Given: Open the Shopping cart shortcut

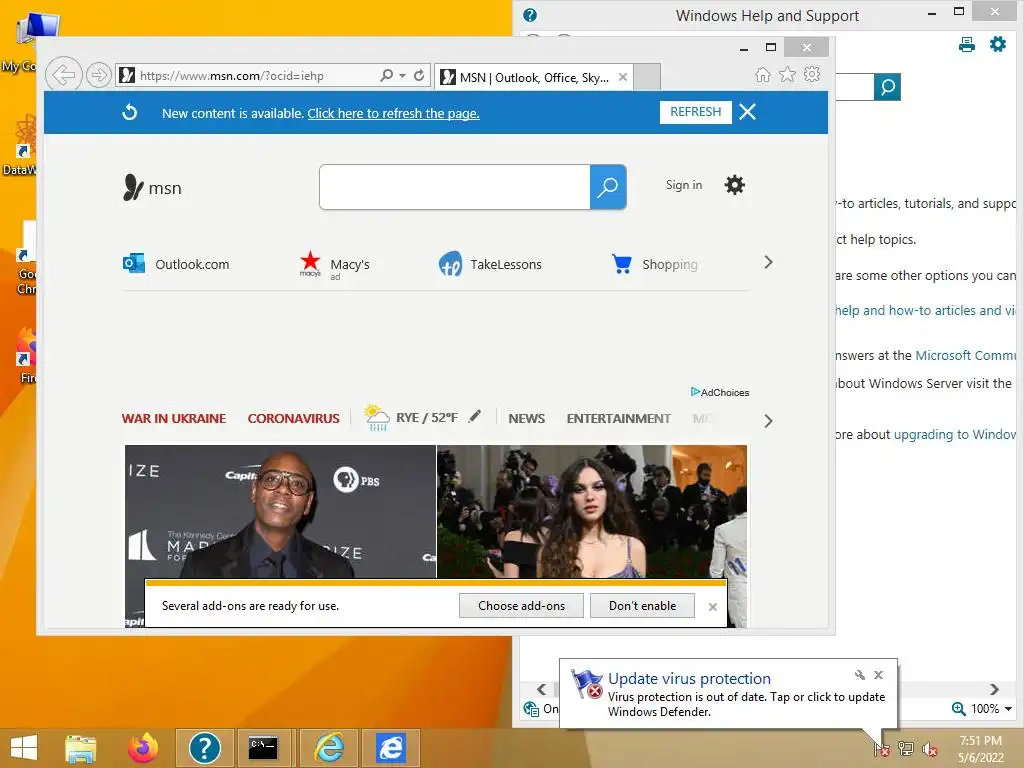Looking at the screenshot, I should click(655, 264).
